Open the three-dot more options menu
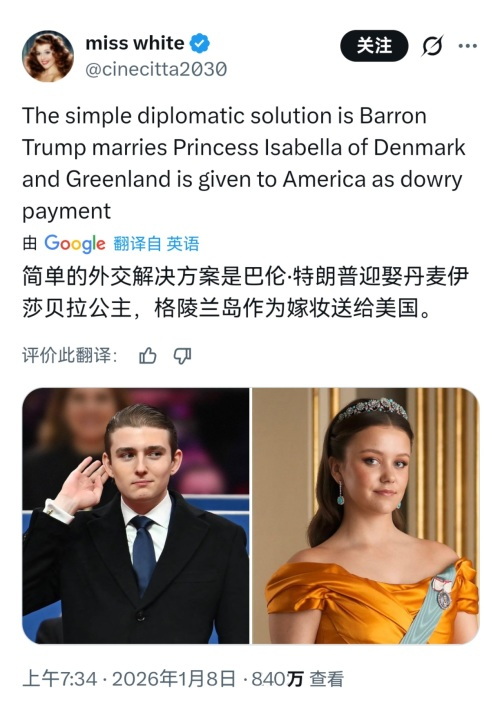This screenshot has width=500, height=710. coord(467,46)
